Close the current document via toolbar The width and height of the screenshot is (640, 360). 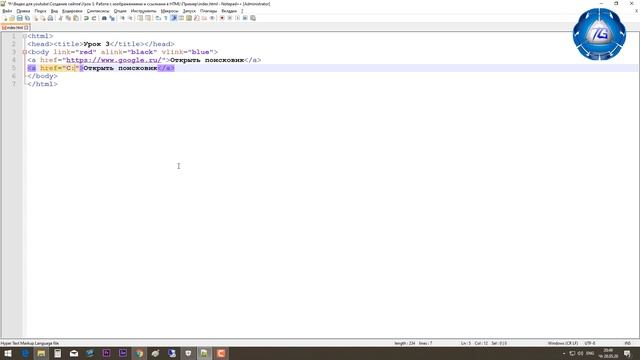click(36, 18)
